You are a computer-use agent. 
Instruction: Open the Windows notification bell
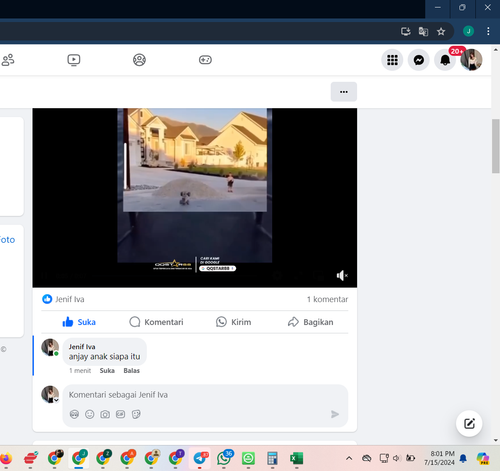463,459
